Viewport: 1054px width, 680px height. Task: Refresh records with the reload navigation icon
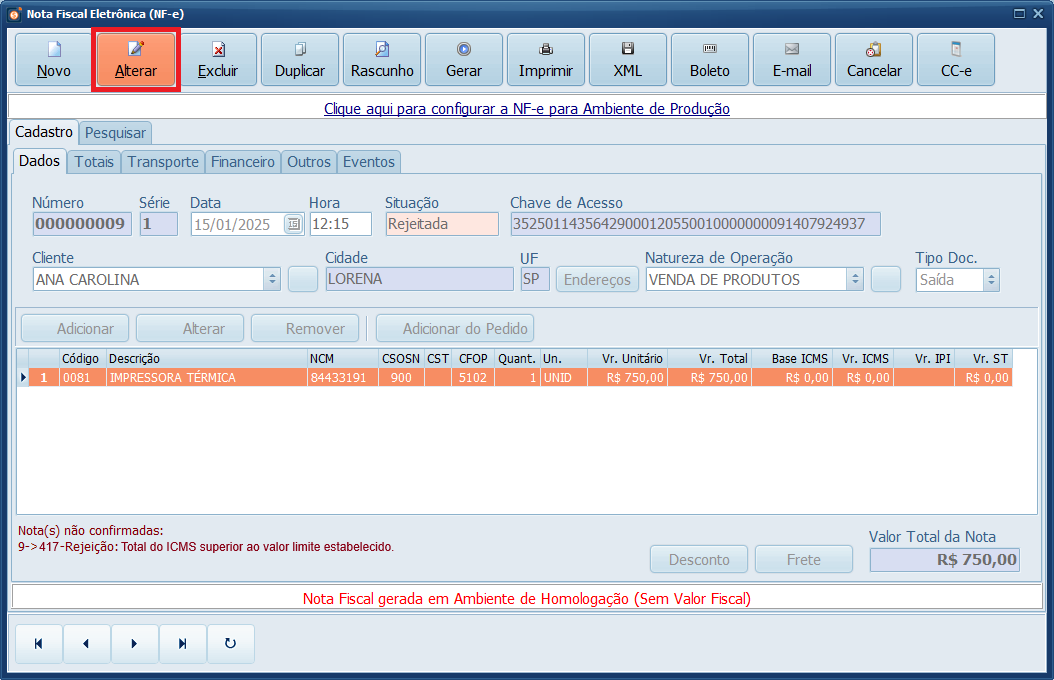tap(231, 644)
